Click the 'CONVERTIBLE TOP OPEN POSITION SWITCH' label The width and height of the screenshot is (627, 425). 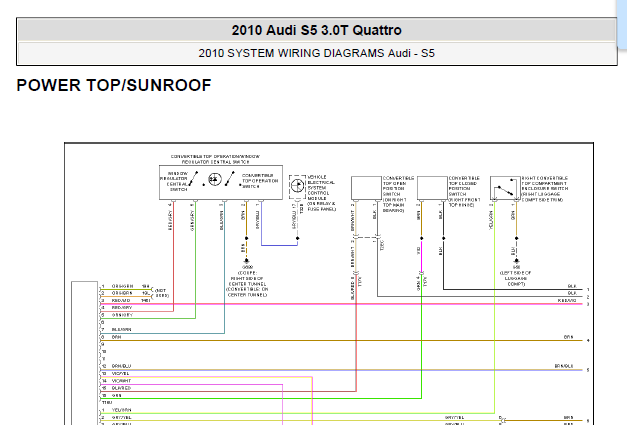tap(398, 194)
